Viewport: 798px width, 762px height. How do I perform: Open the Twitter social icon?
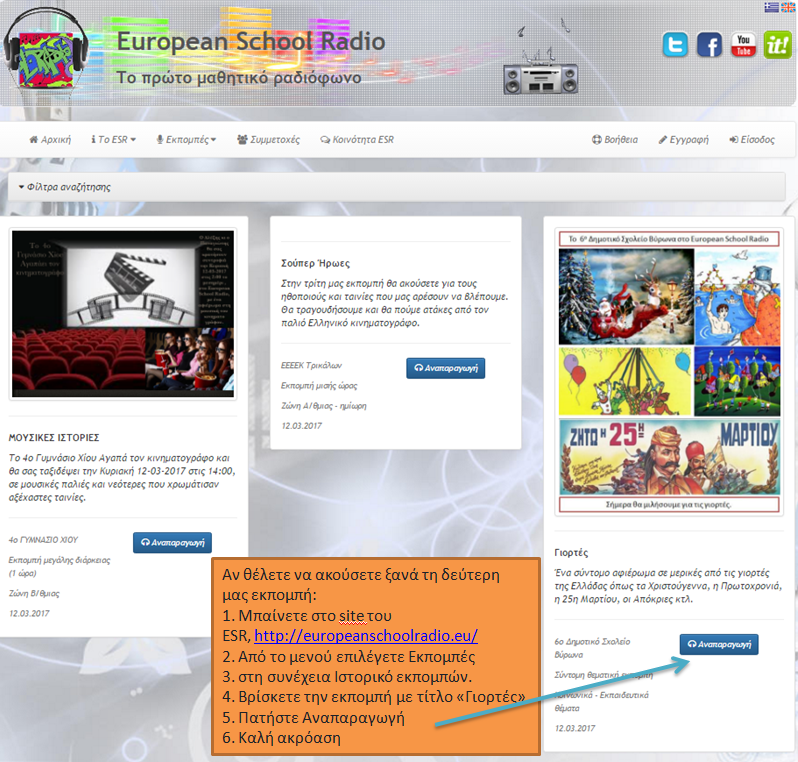(x=676, y=45)
